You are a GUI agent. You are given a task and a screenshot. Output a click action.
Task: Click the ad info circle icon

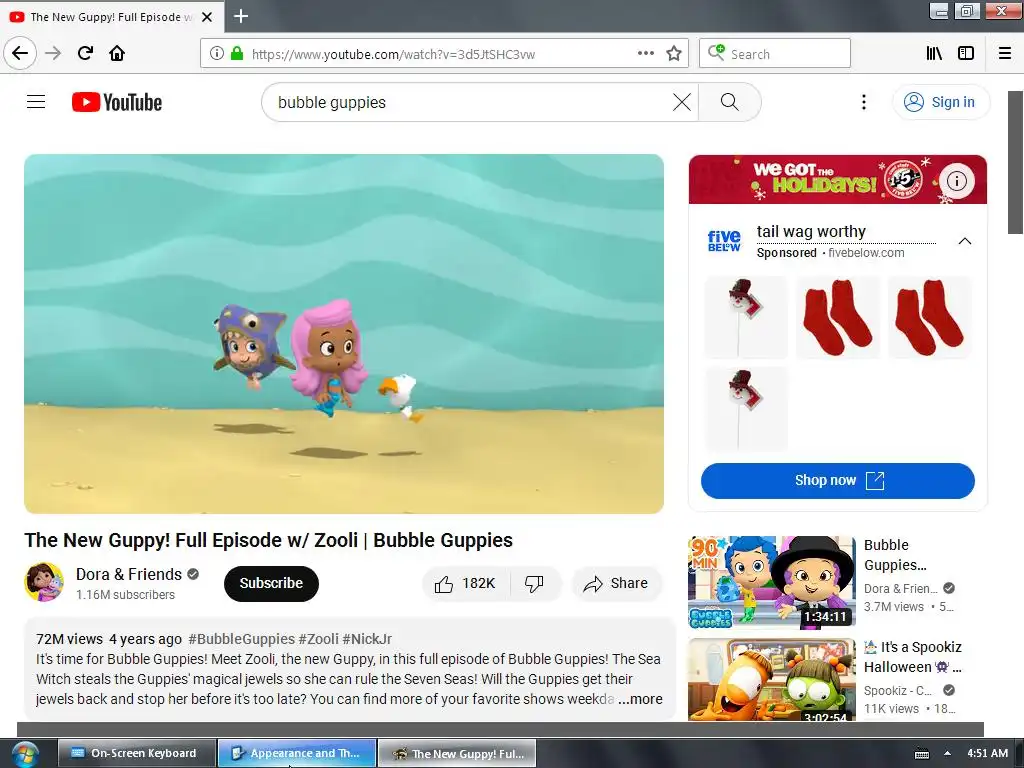(957, 180)
